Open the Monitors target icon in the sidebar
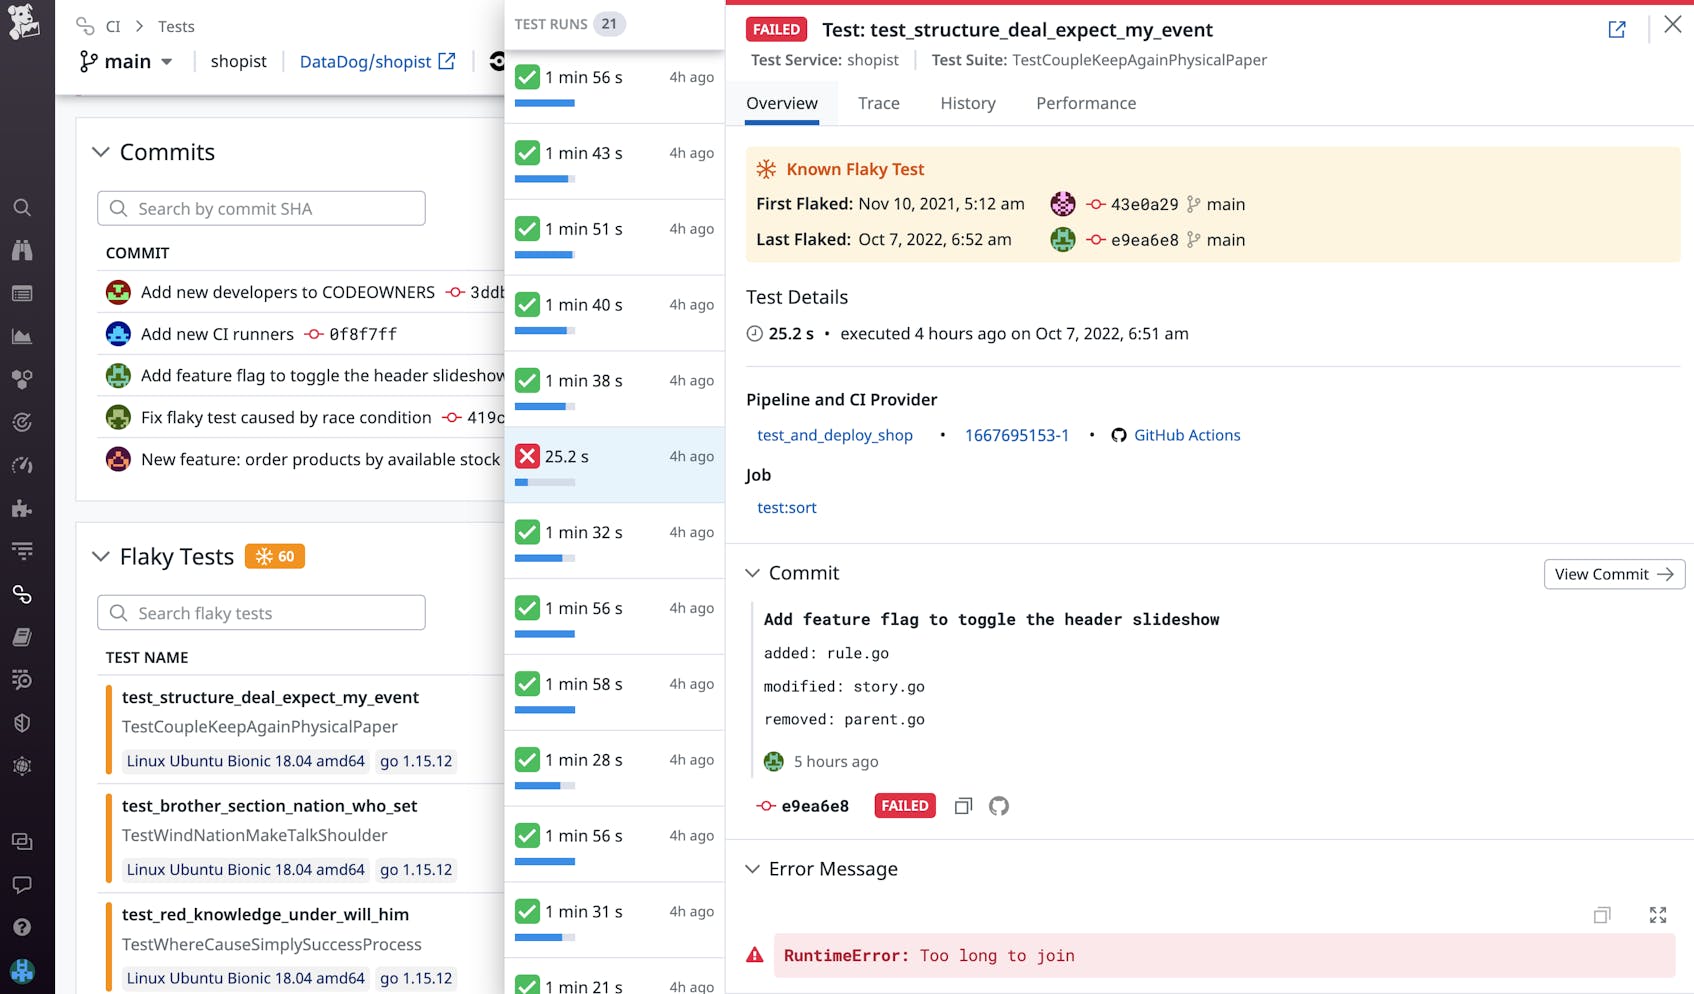The height and width of the screenshot is (994, 1694). pos(22,422)
